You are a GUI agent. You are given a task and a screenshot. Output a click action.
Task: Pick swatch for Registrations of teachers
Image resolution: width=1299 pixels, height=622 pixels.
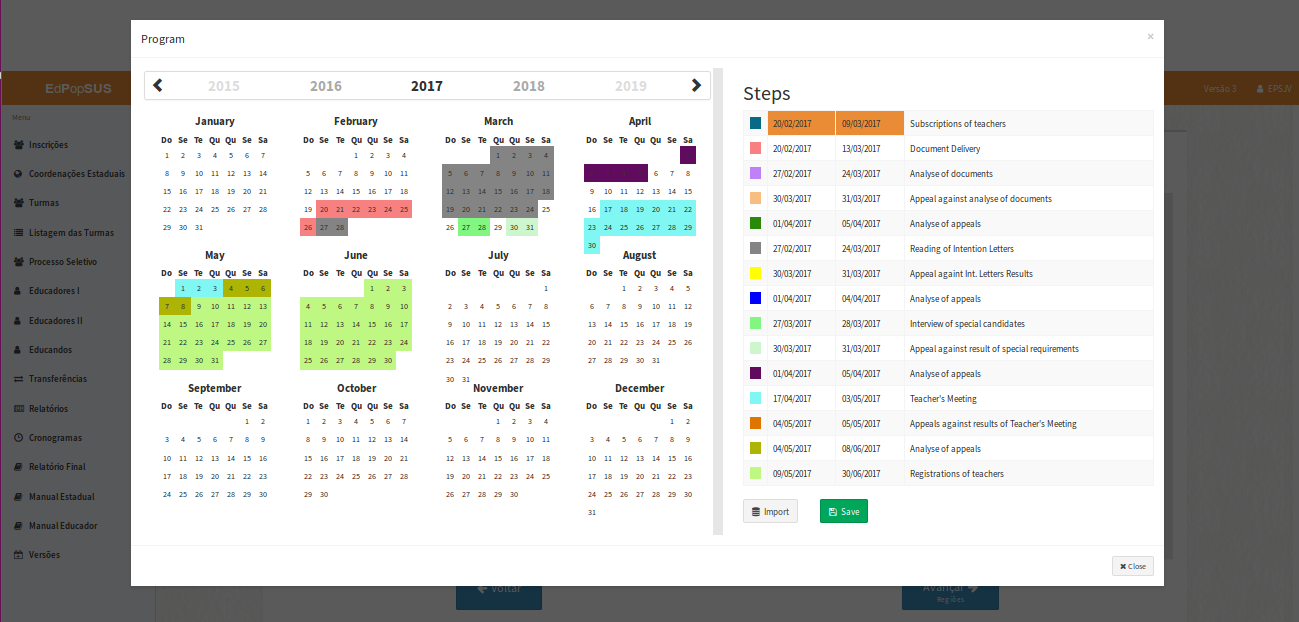pyautogui.click(x=756, y=474)
